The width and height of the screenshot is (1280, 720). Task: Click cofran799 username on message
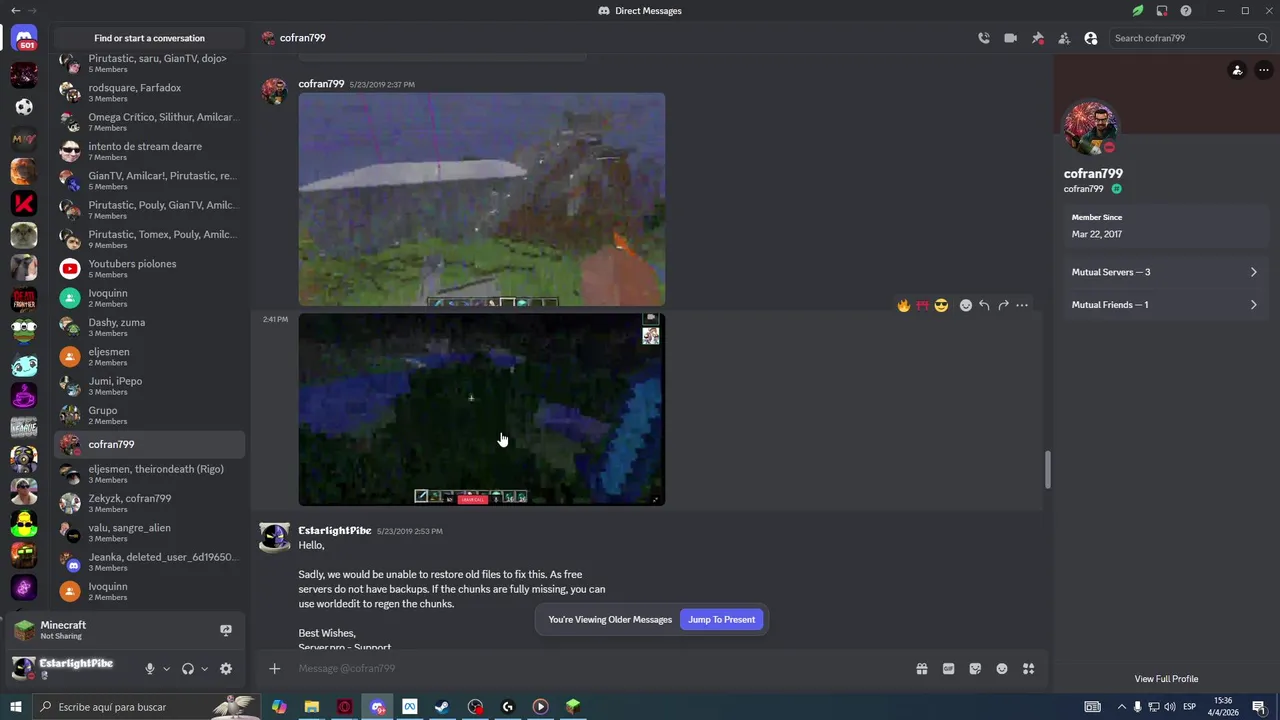point(321,84)
